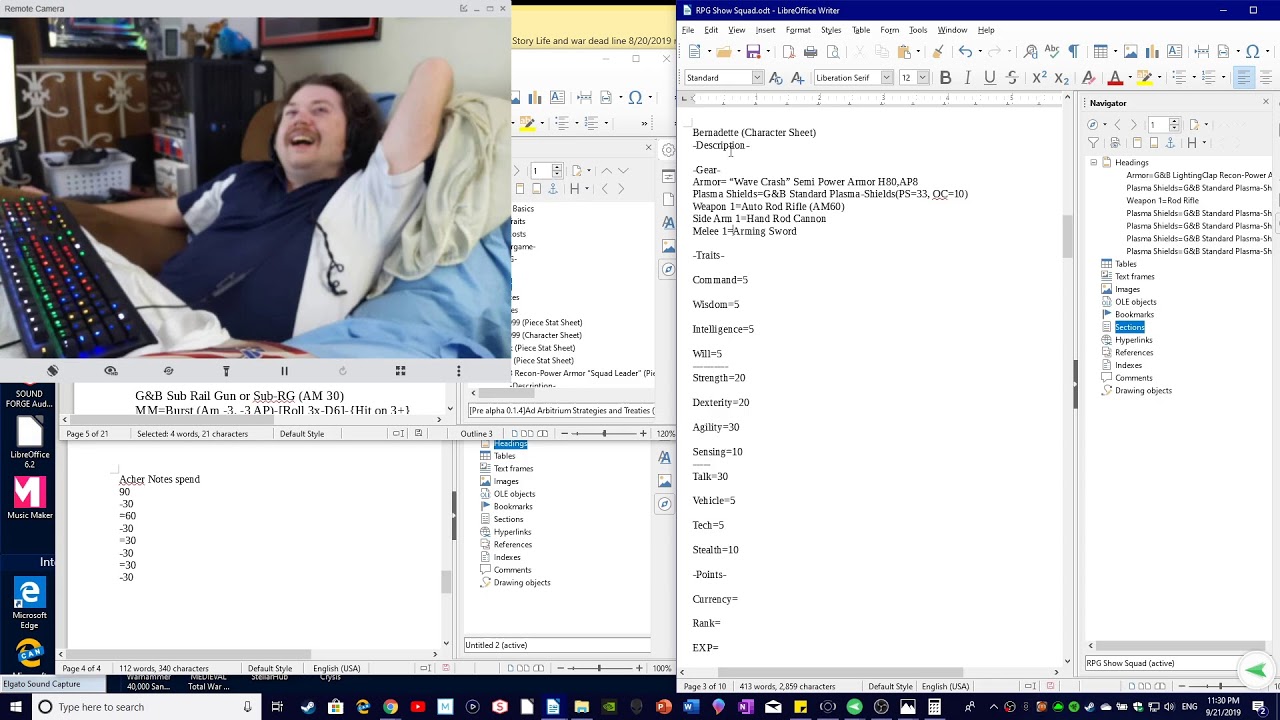Open the font color dropdown arrow

tap(1130, 78)
